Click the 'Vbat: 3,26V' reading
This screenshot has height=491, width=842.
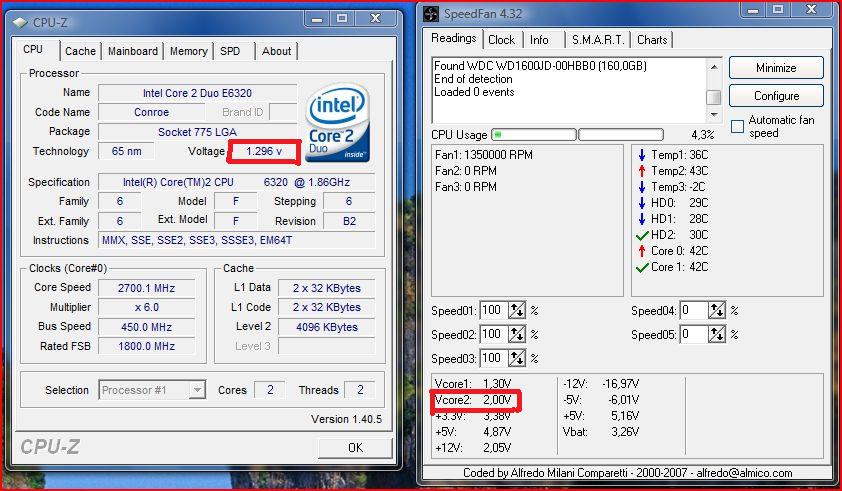(601, 431)
